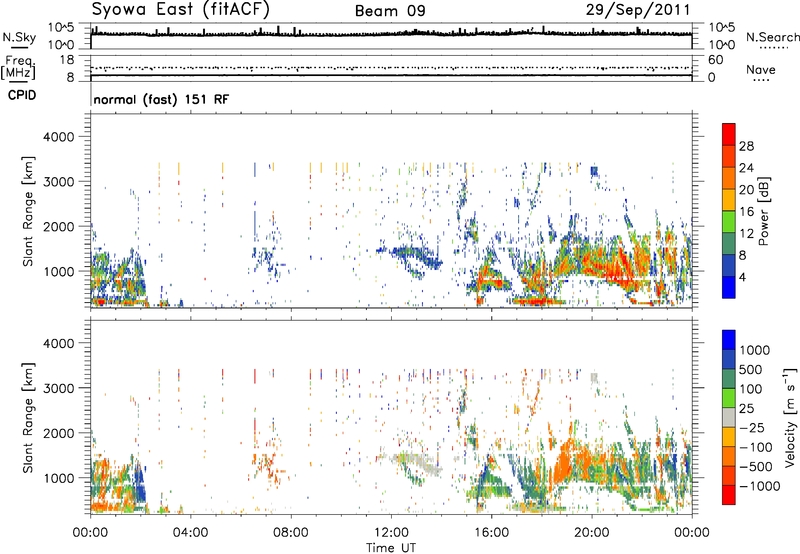Select the 'normal (fast) 151 RF' mode text
The image size is (800, 554).
point(161,99)
